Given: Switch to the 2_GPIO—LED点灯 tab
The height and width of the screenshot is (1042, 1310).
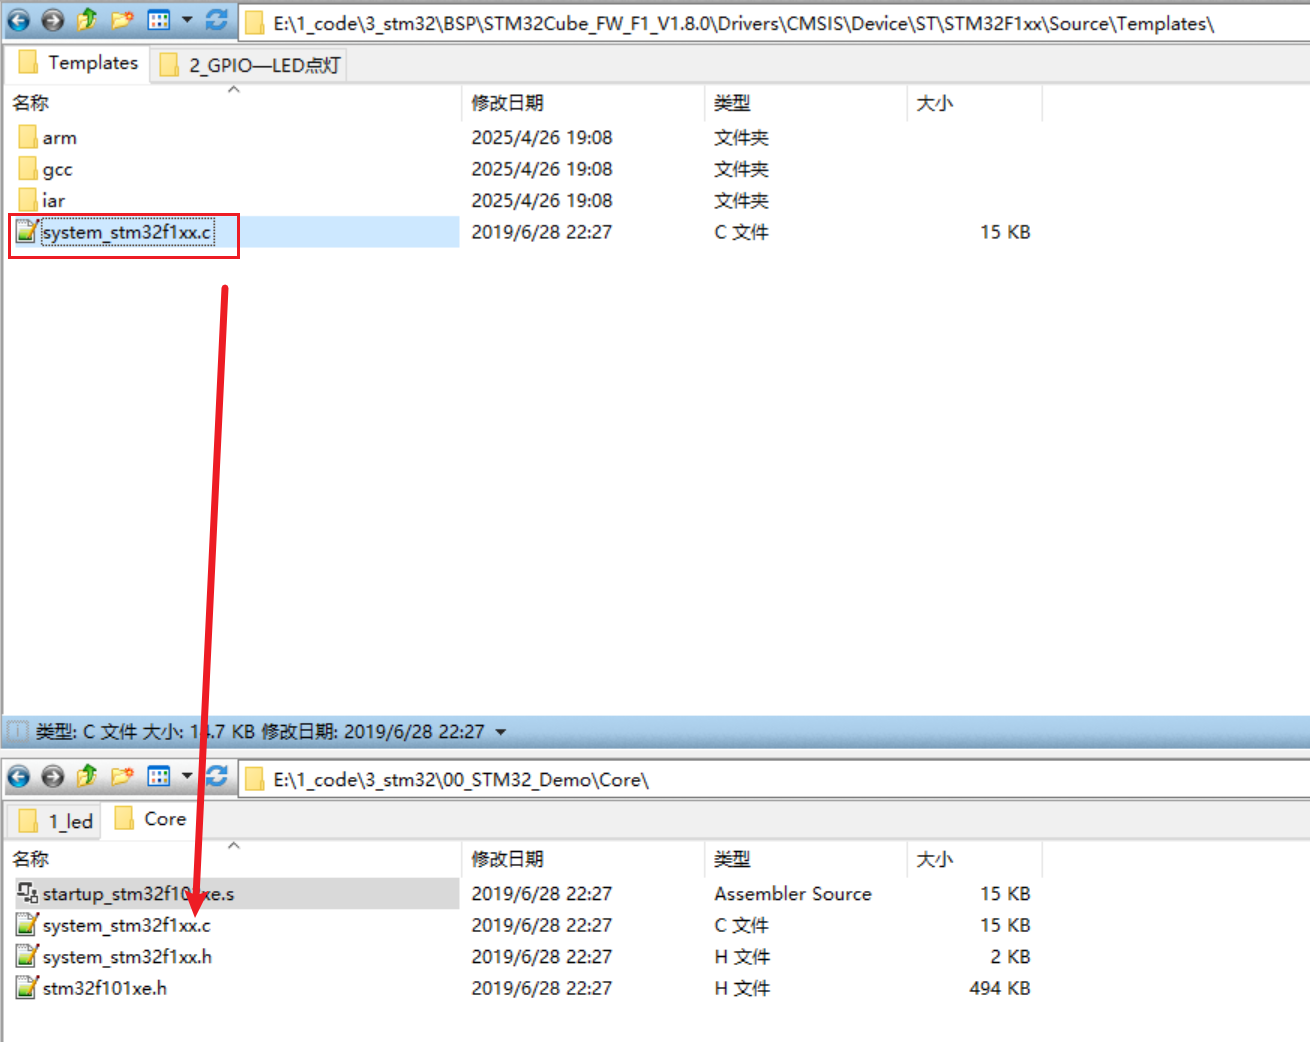Looking at the screenshot, I should tap(248, 63).
